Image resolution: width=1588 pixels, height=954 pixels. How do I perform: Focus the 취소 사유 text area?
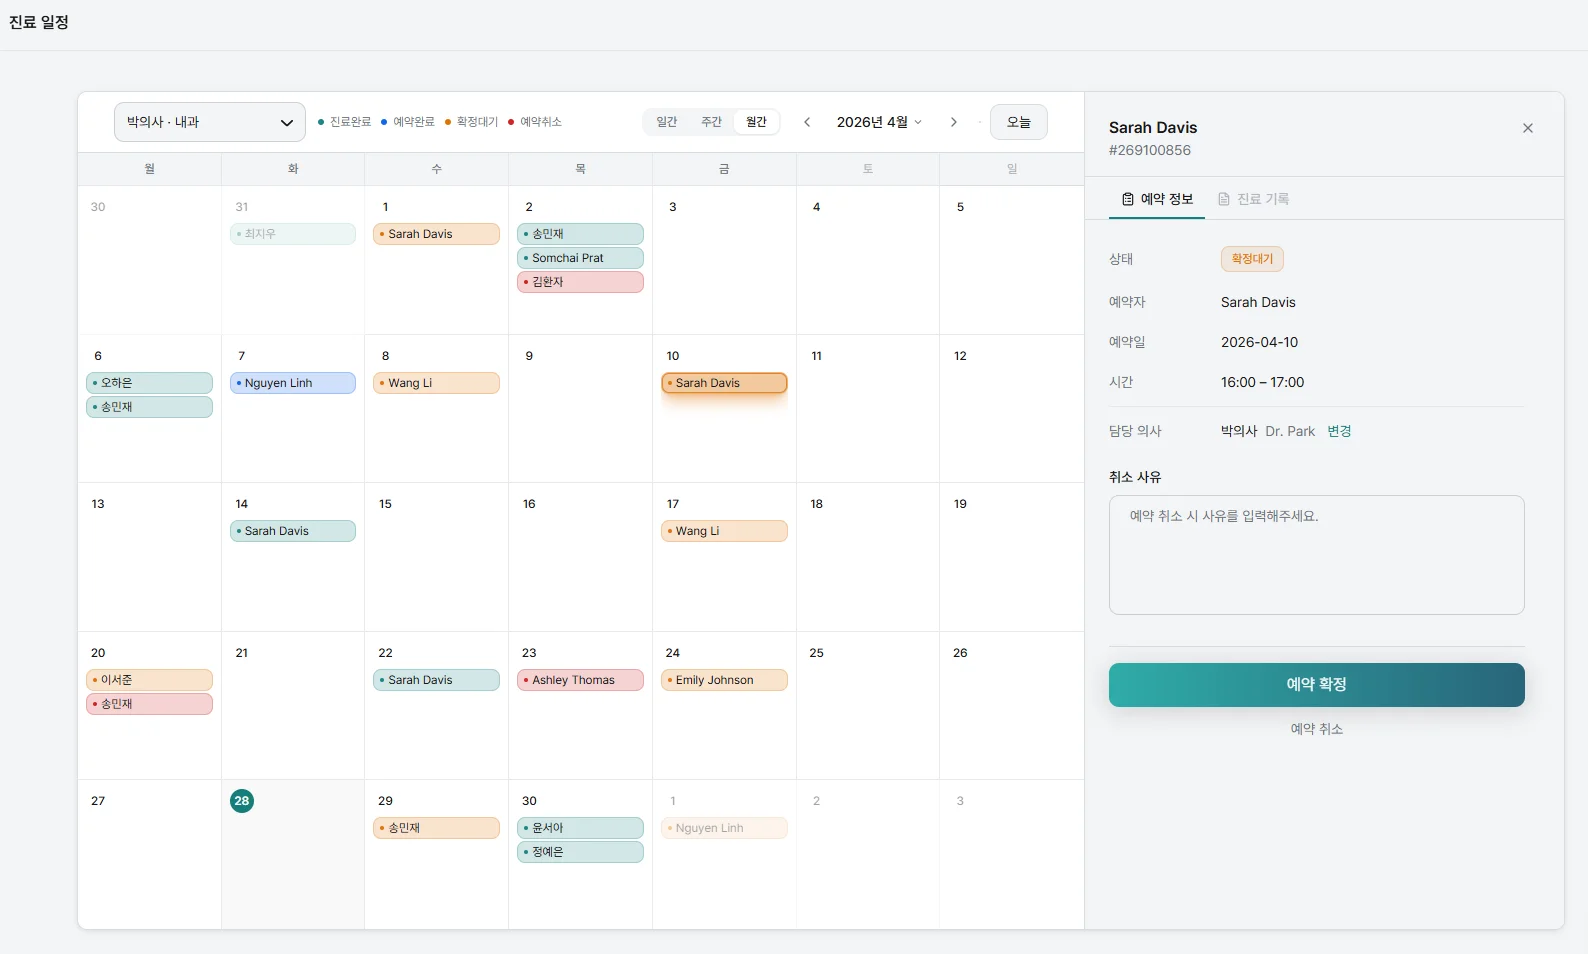[1316, 555]
